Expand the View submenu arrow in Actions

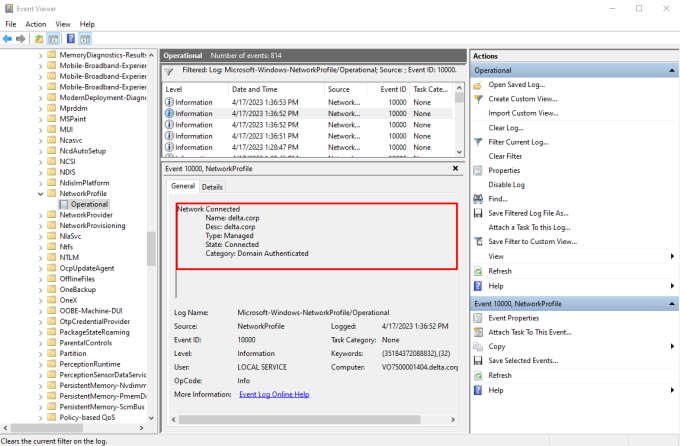[671, 257]
